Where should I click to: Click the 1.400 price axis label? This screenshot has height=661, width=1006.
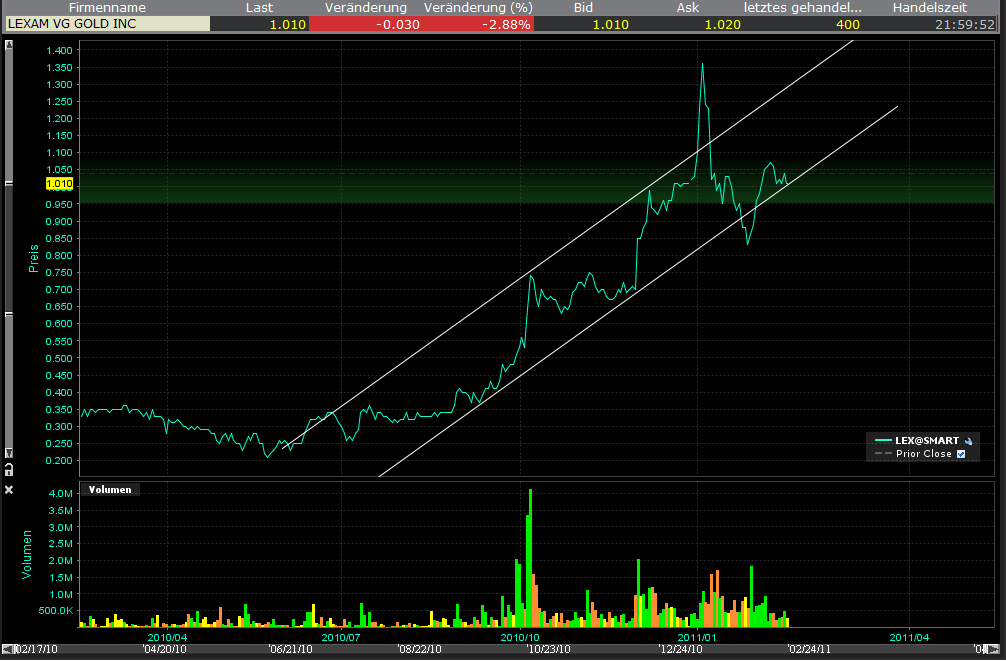point(59,50)
